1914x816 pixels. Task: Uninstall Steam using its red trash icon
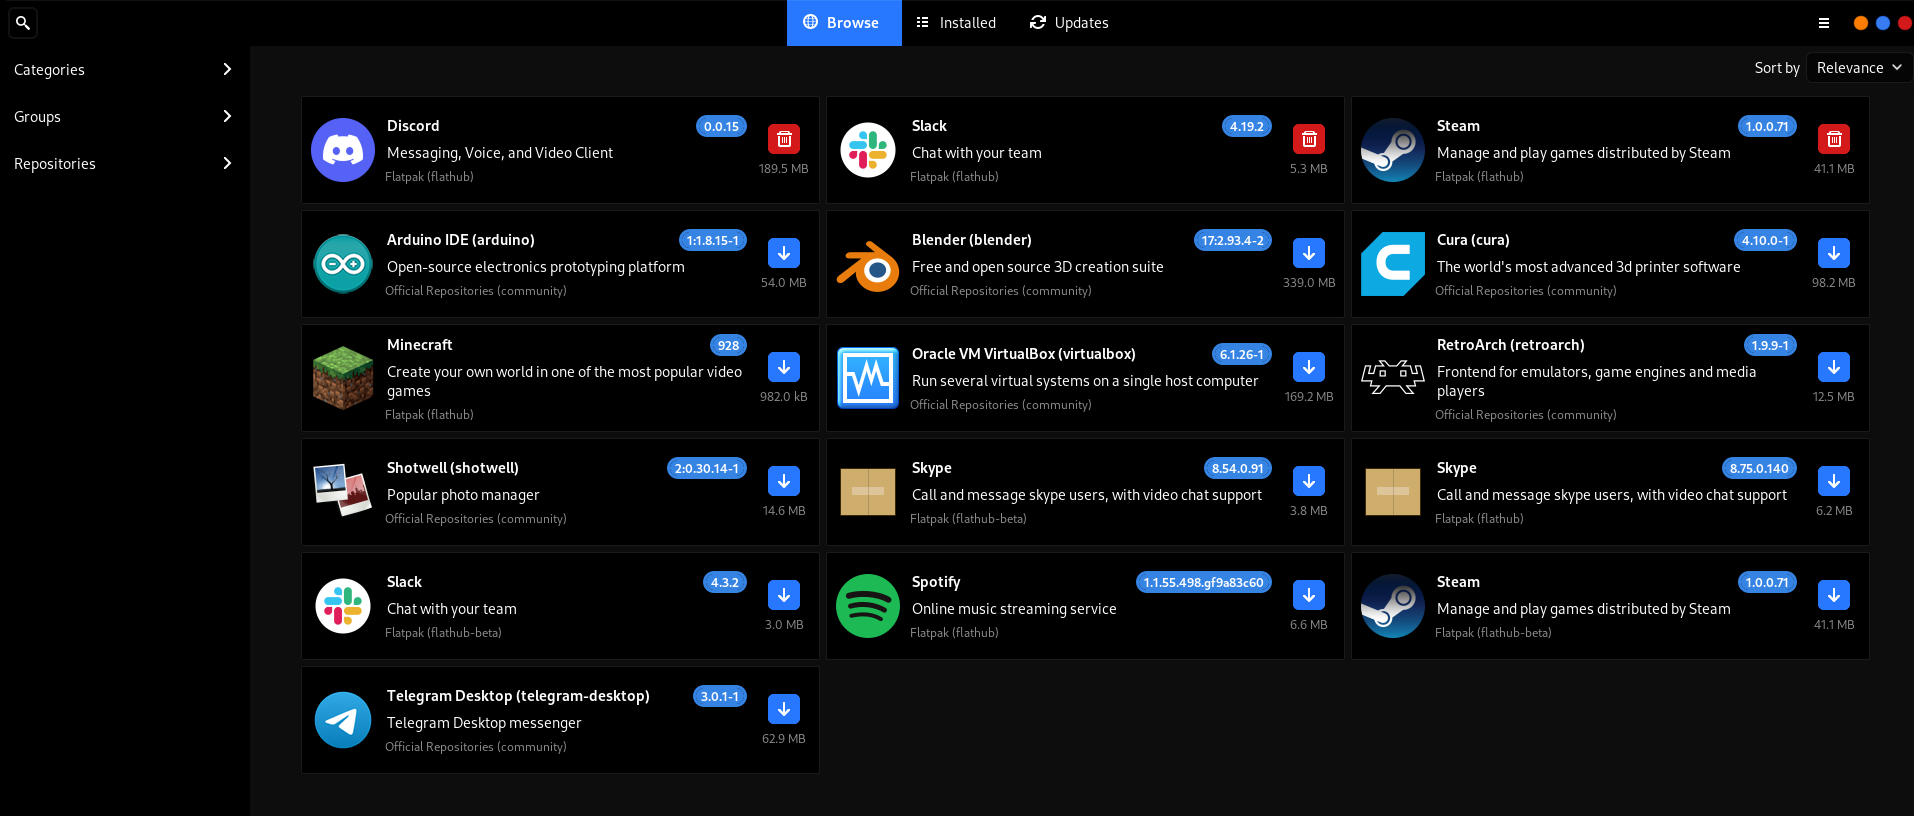point(1833,139)
